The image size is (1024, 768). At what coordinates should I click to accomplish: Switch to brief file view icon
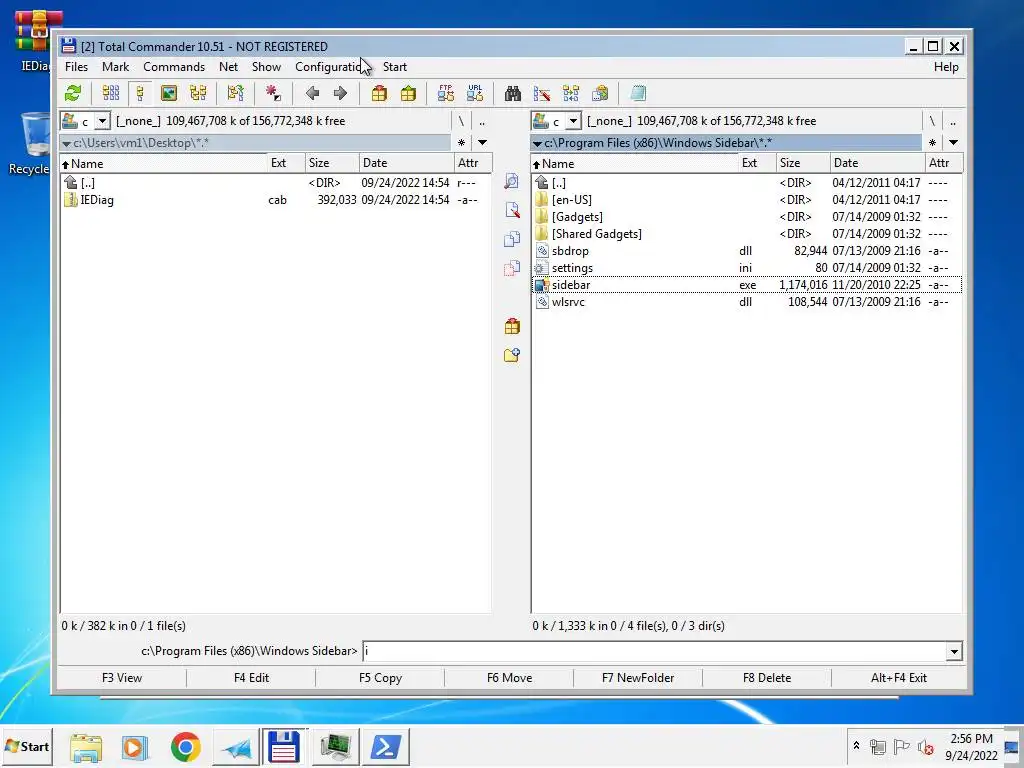(x=111, y=93)
